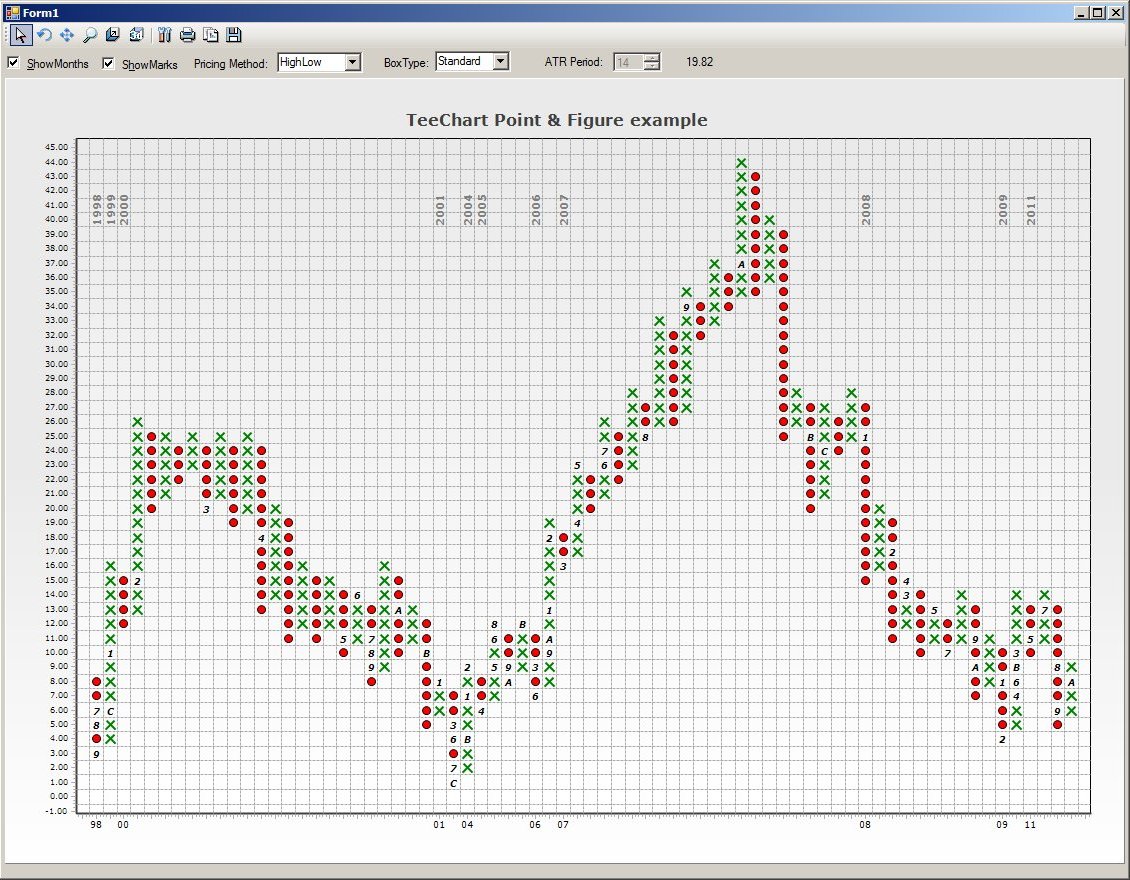Image resolution: width=1130 pixels, height=880 pixels.
Task: Click the 'ATR Period:' label
Action: 574,62
